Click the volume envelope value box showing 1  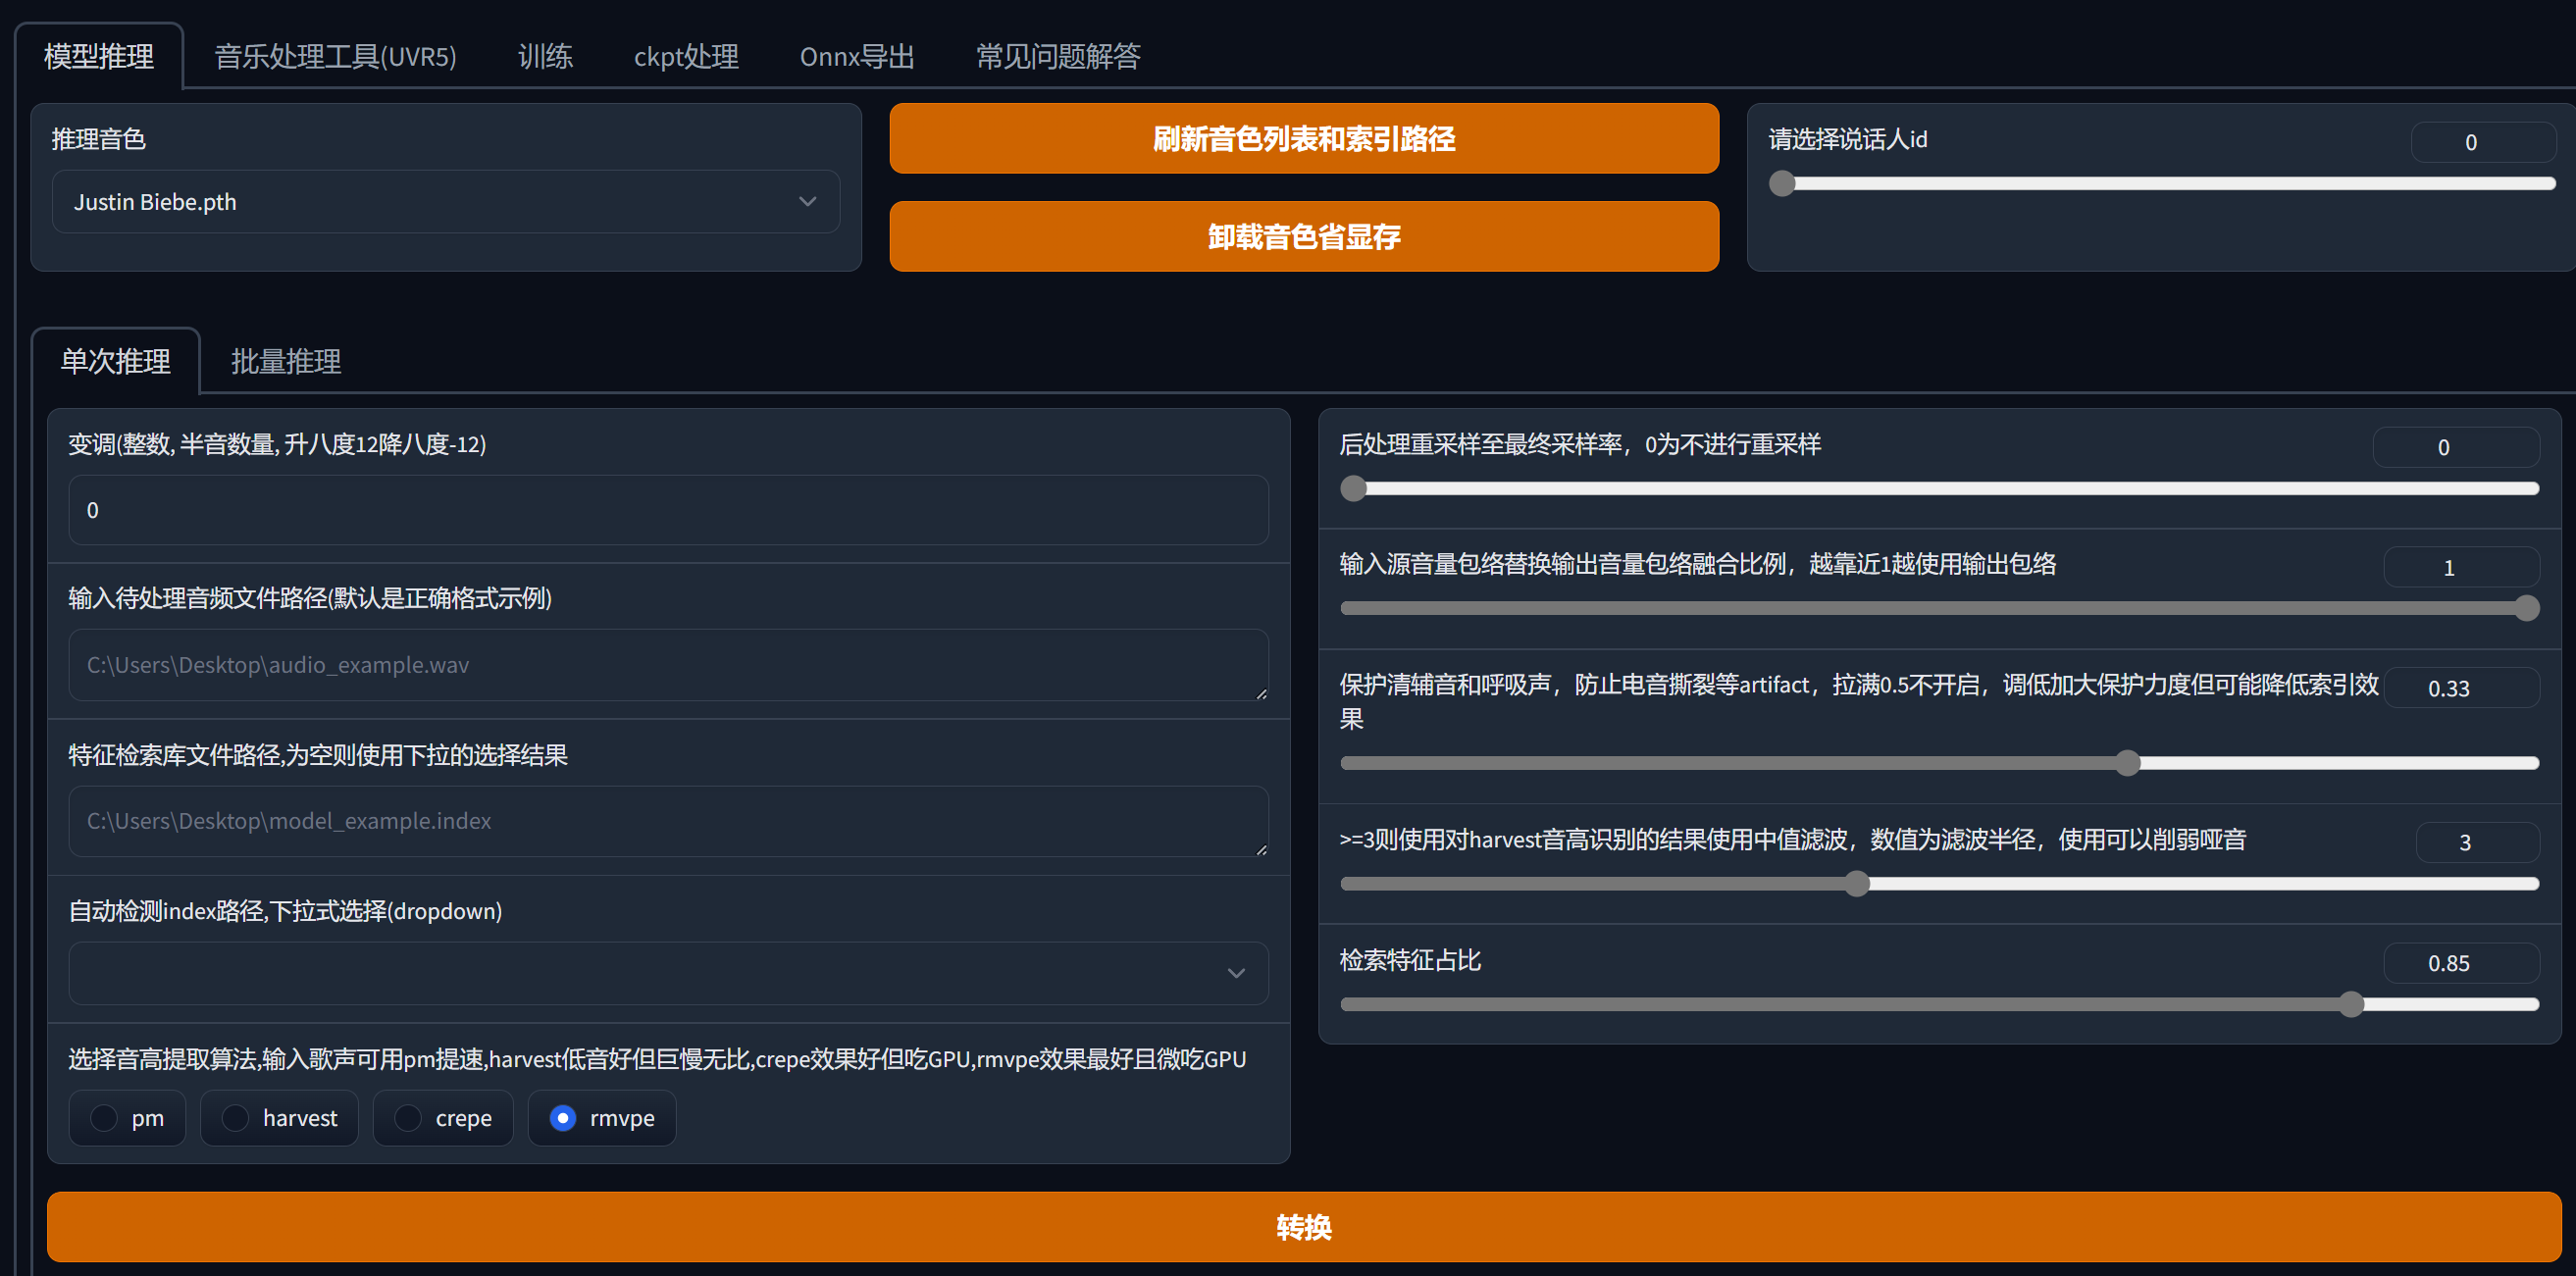tap(2461, 567)
